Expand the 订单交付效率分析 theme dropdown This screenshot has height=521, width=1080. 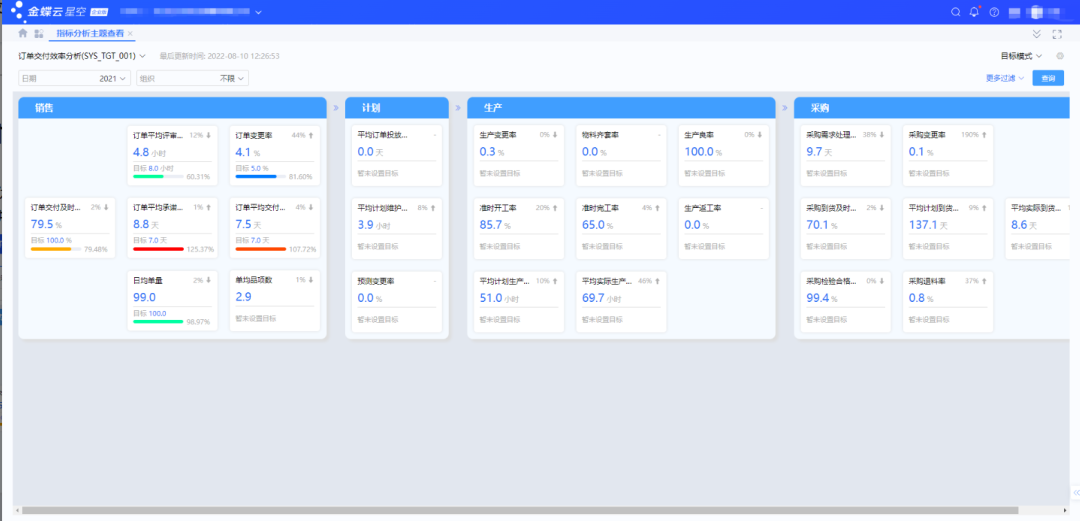pyautogui.click(x=82, y=56)
